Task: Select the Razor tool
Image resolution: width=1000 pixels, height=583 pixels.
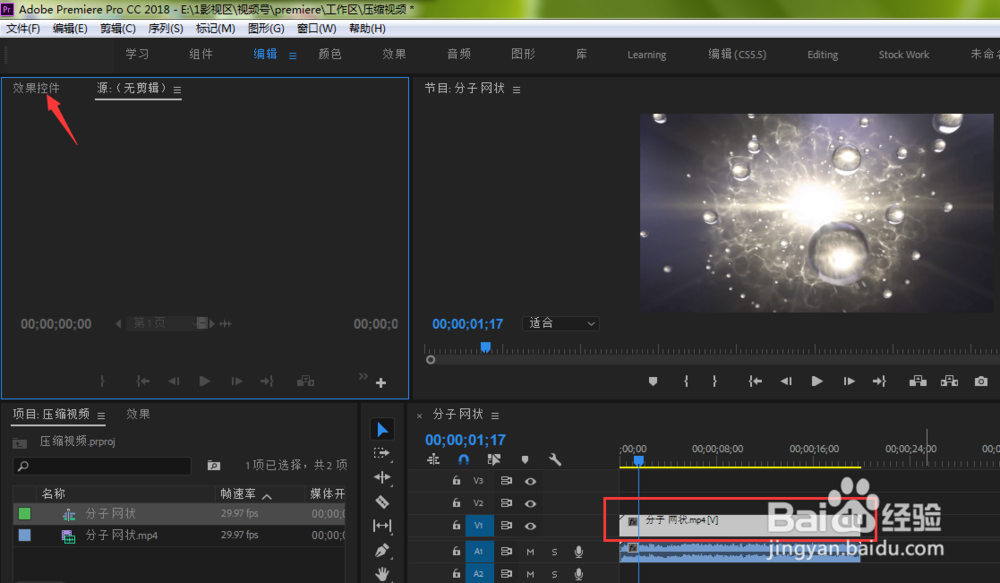Action: (382, 502)
